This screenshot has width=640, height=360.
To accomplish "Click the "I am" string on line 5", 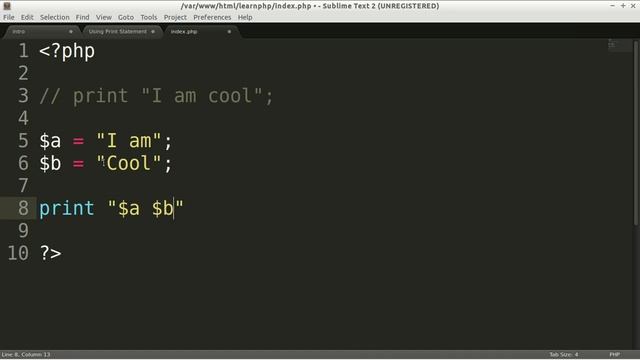I will (129, 141).
